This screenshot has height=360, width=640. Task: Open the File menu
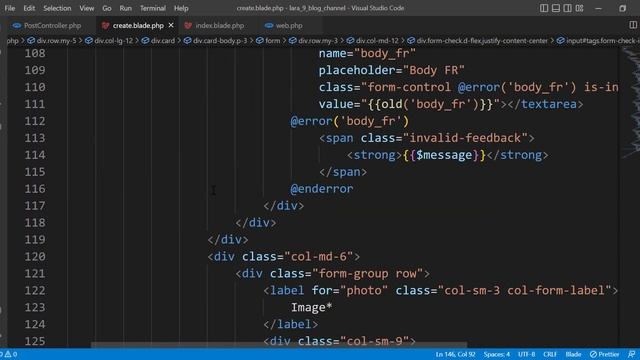10,8
